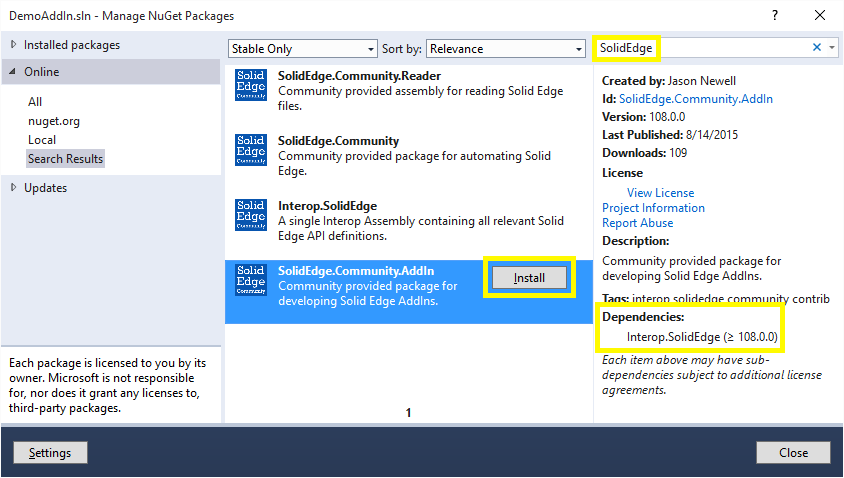Click the Report Abuse link
844x478 pixels.
point(637,223)
